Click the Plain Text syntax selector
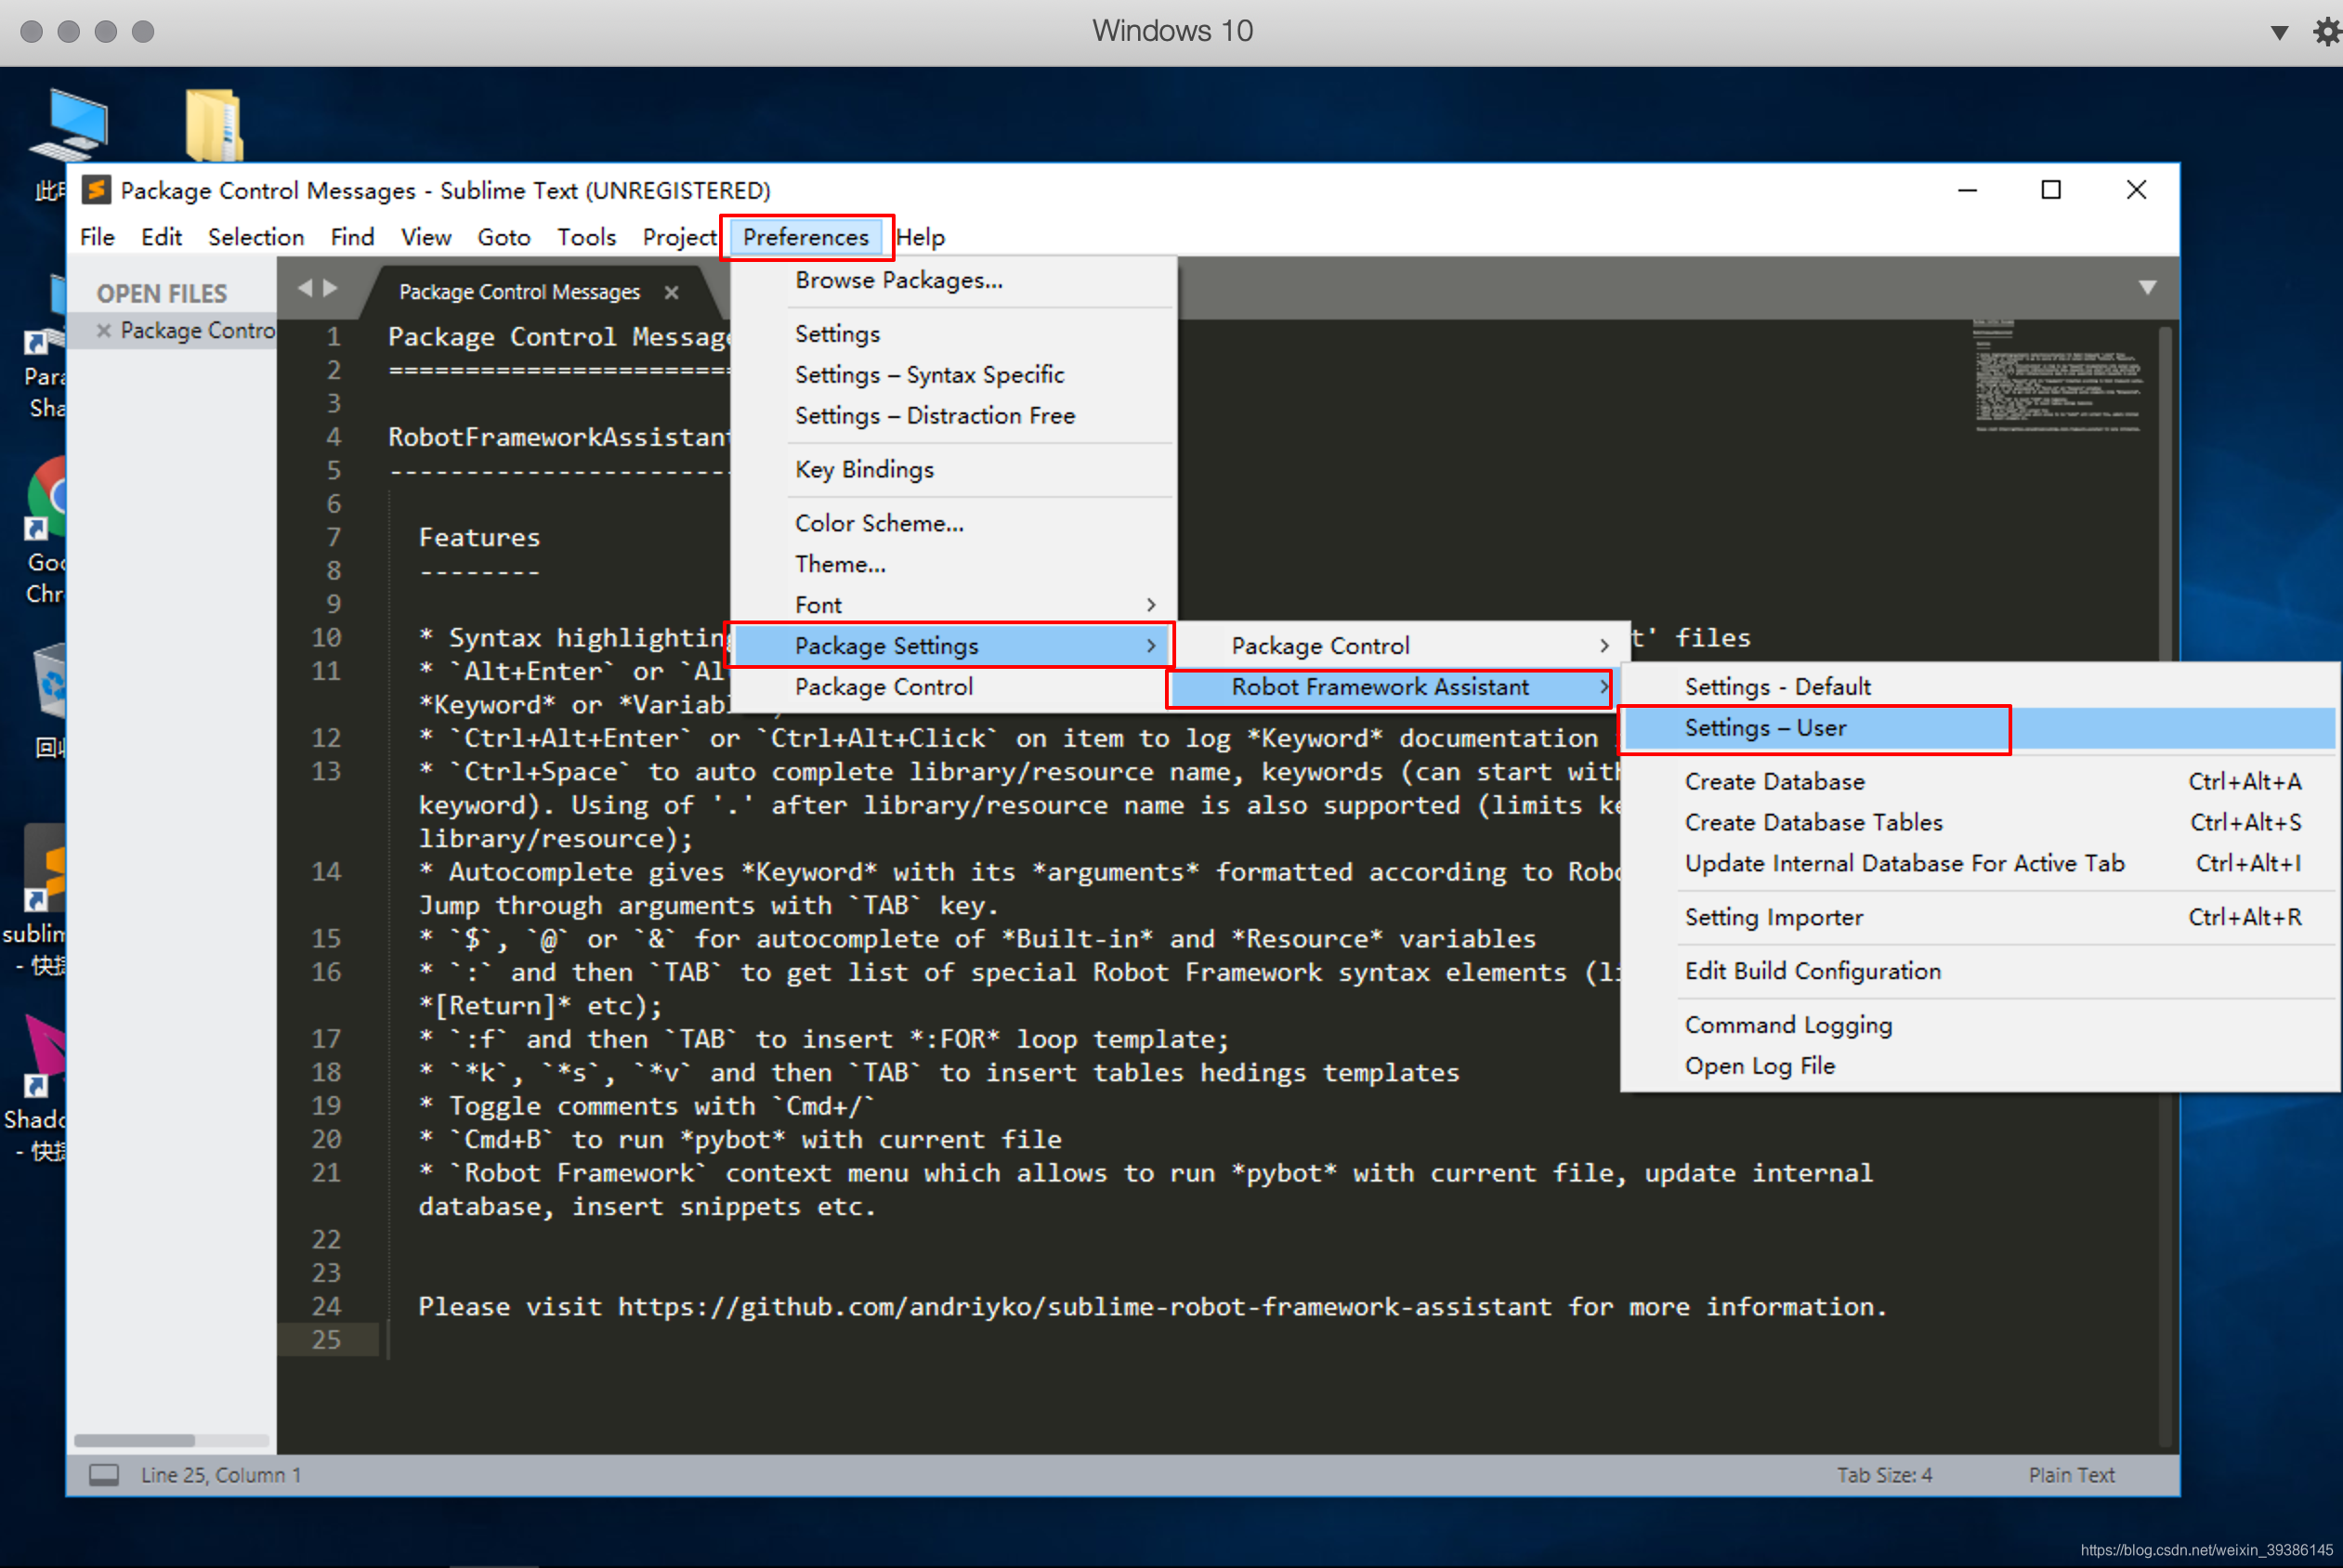The width and height of the screenshot is (2343, 1568). coord(2071,1475)
